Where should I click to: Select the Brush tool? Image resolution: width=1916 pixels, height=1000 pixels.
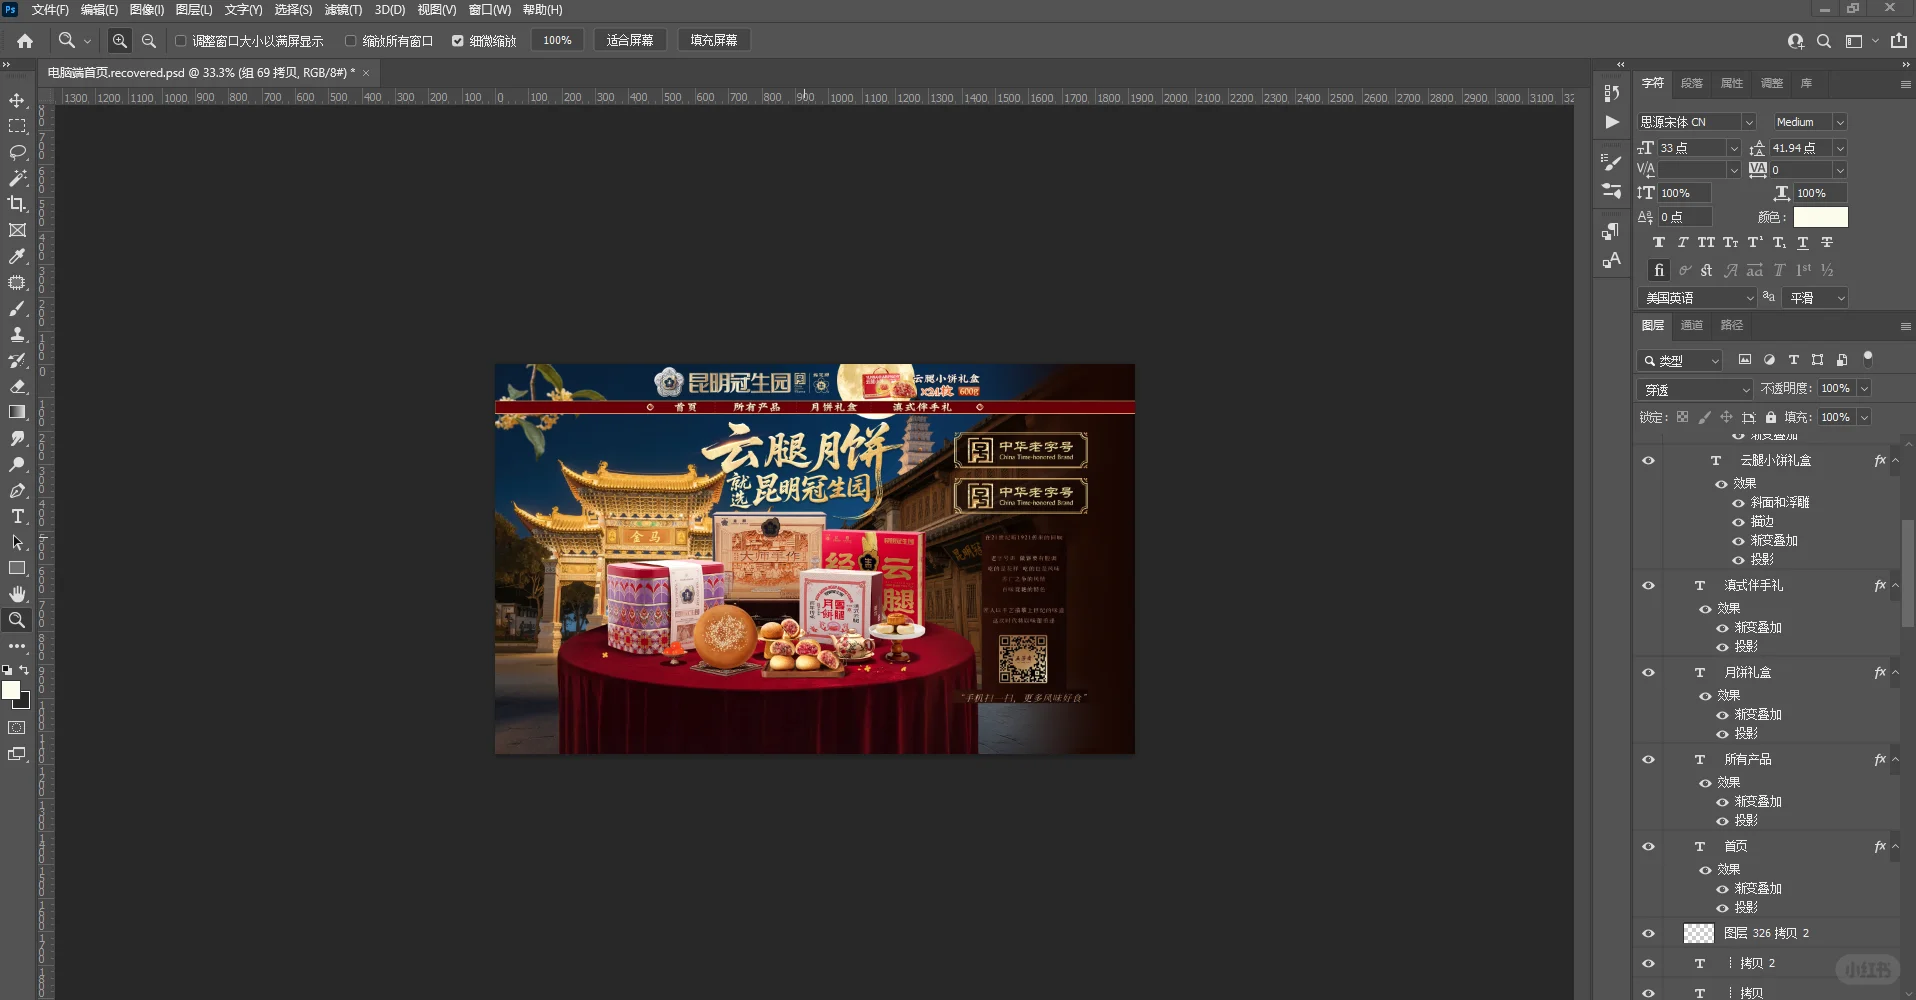(17, 308)
